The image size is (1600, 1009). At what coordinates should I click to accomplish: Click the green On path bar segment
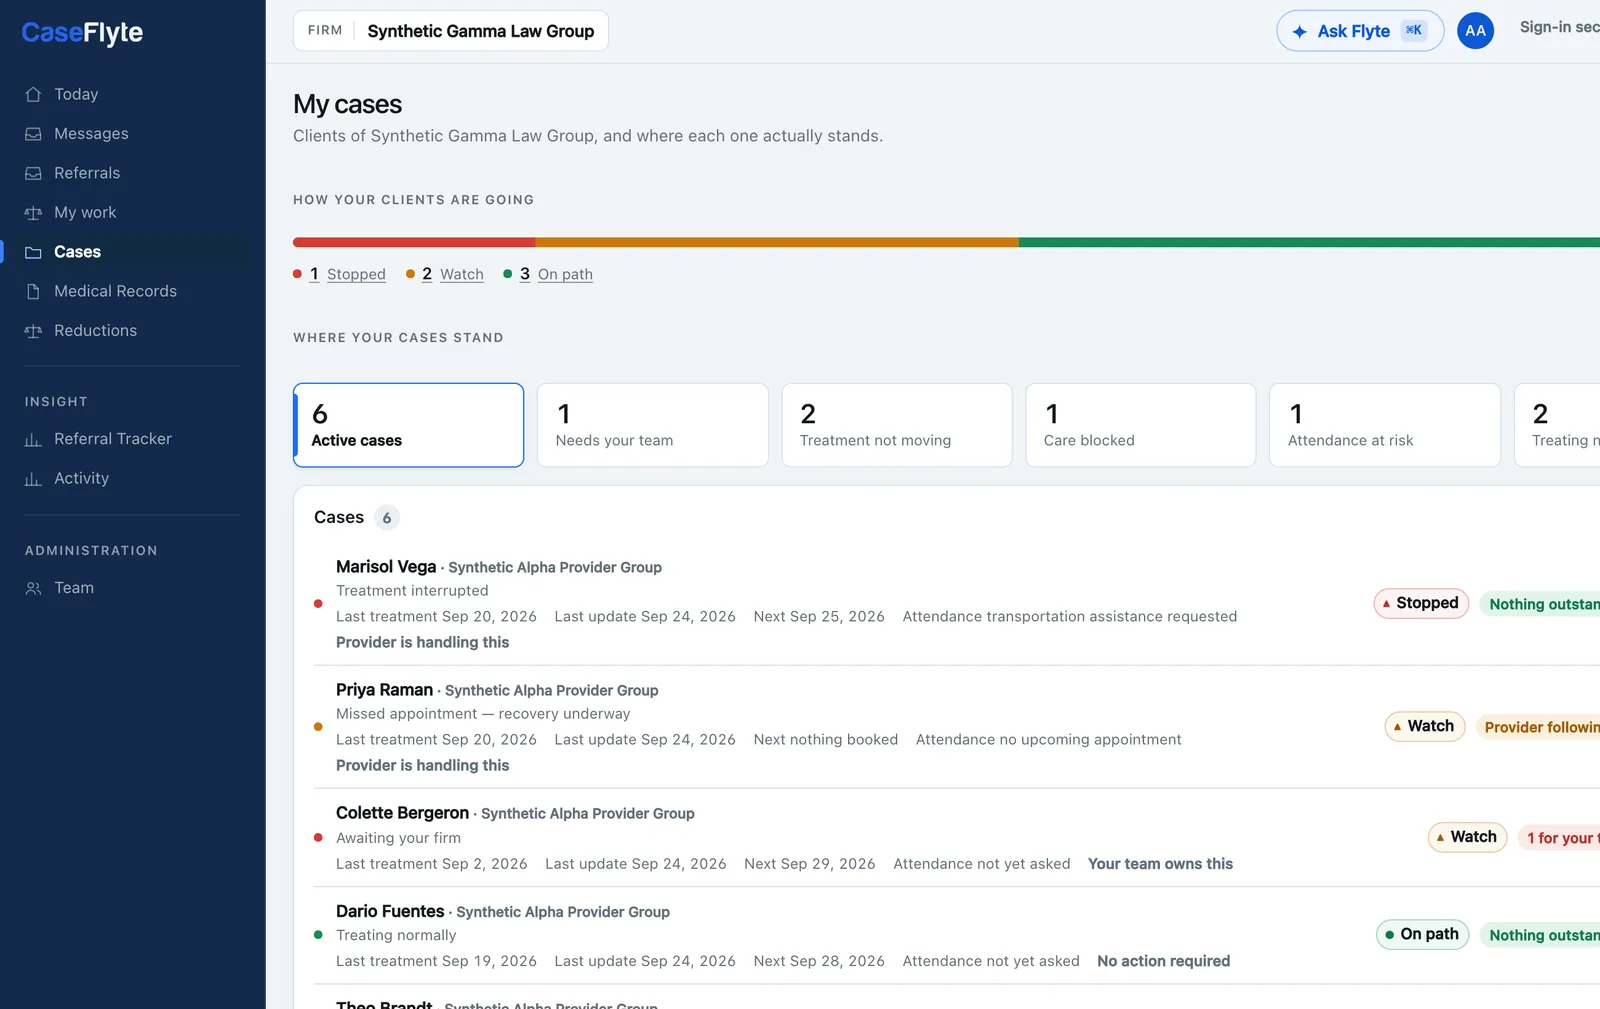(x=1309, y=242)
